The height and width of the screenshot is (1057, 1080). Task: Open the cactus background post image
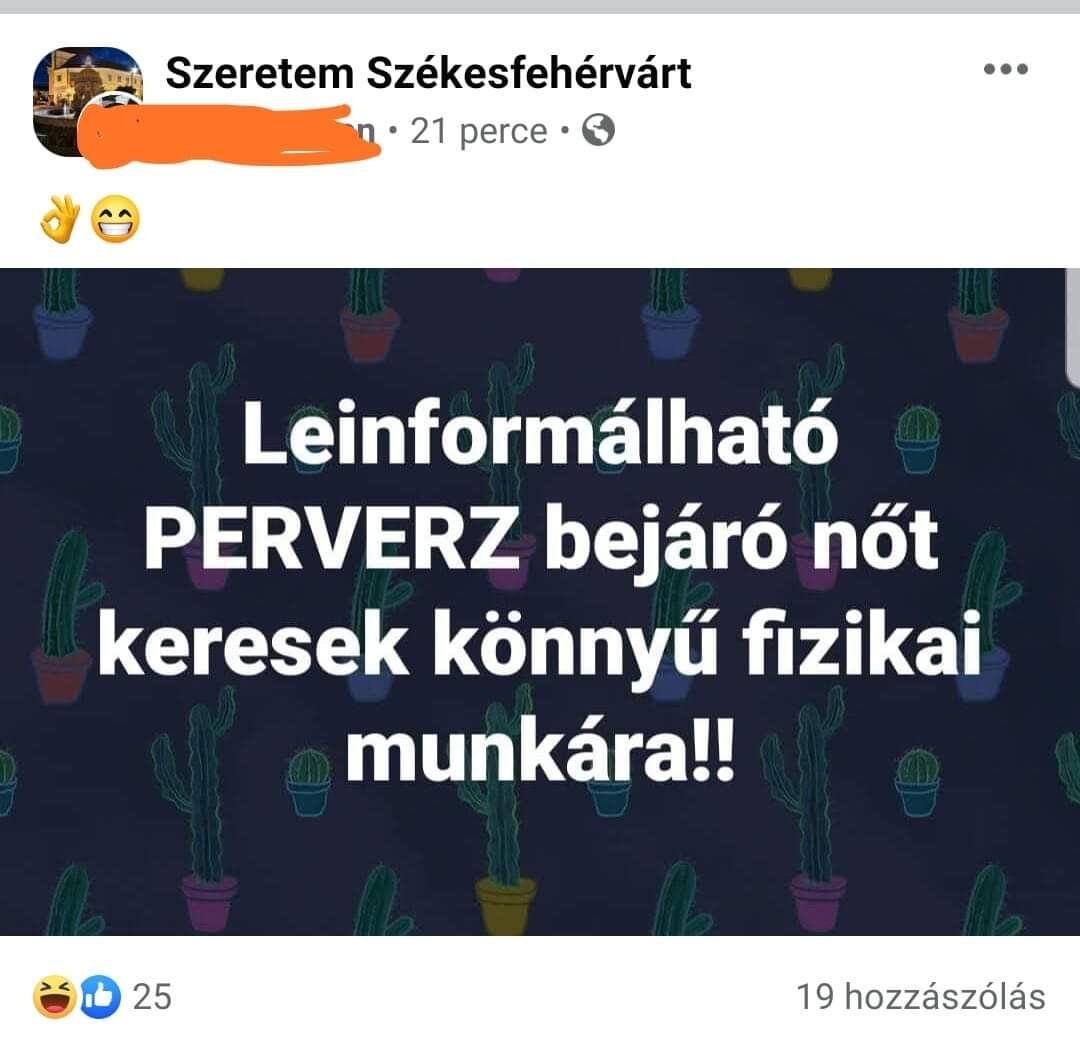(540, 601)
